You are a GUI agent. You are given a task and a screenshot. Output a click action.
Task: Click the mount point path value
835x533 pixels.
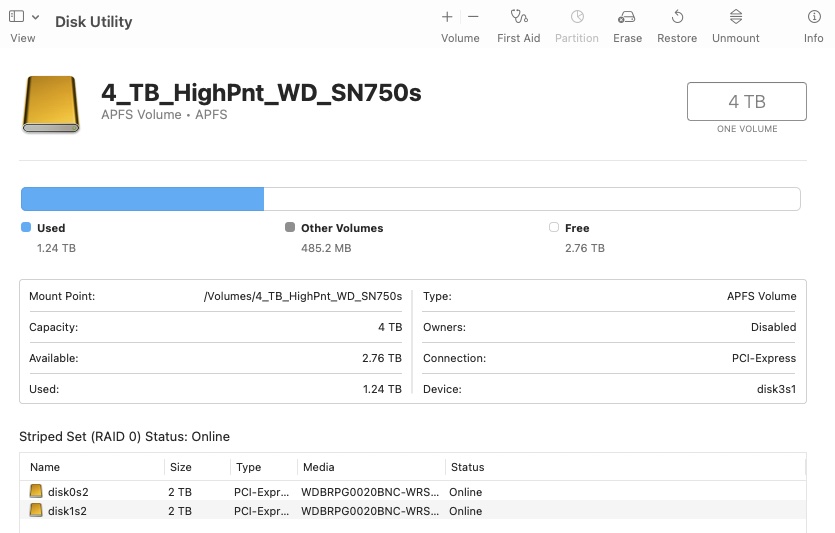(x=302, y=296)
